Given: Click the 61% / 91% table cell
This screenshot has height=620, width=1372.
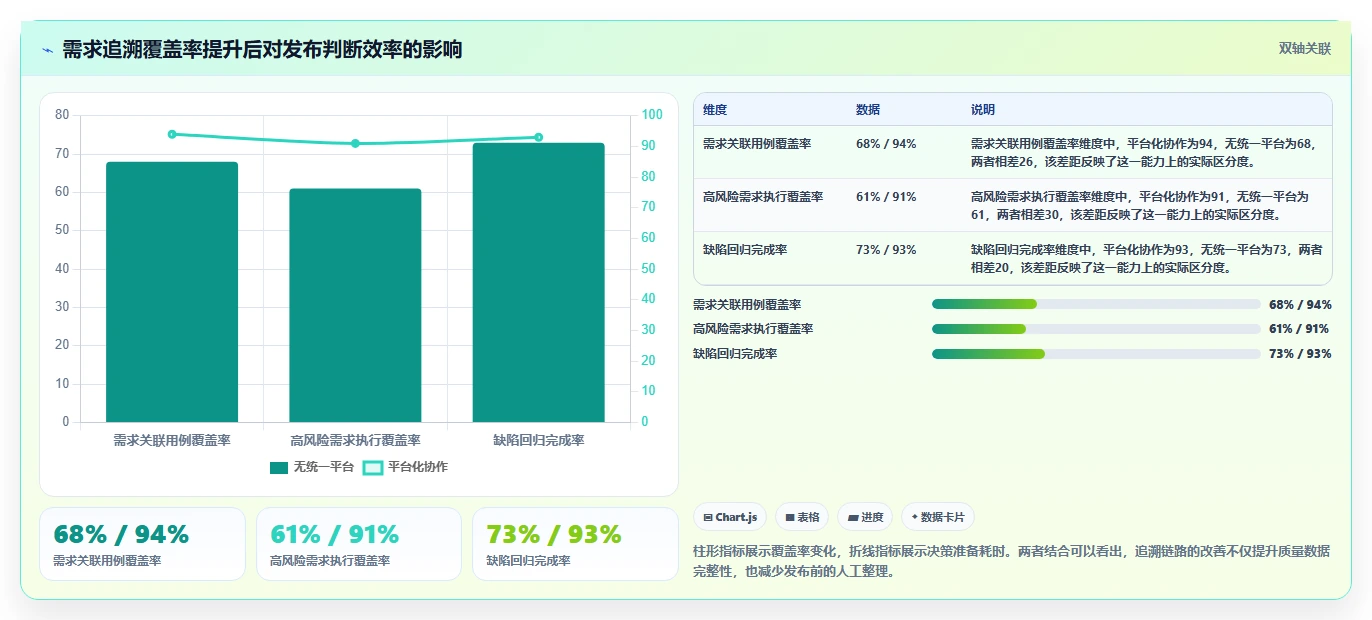Looking at the screenshot, I should [886, 197].
